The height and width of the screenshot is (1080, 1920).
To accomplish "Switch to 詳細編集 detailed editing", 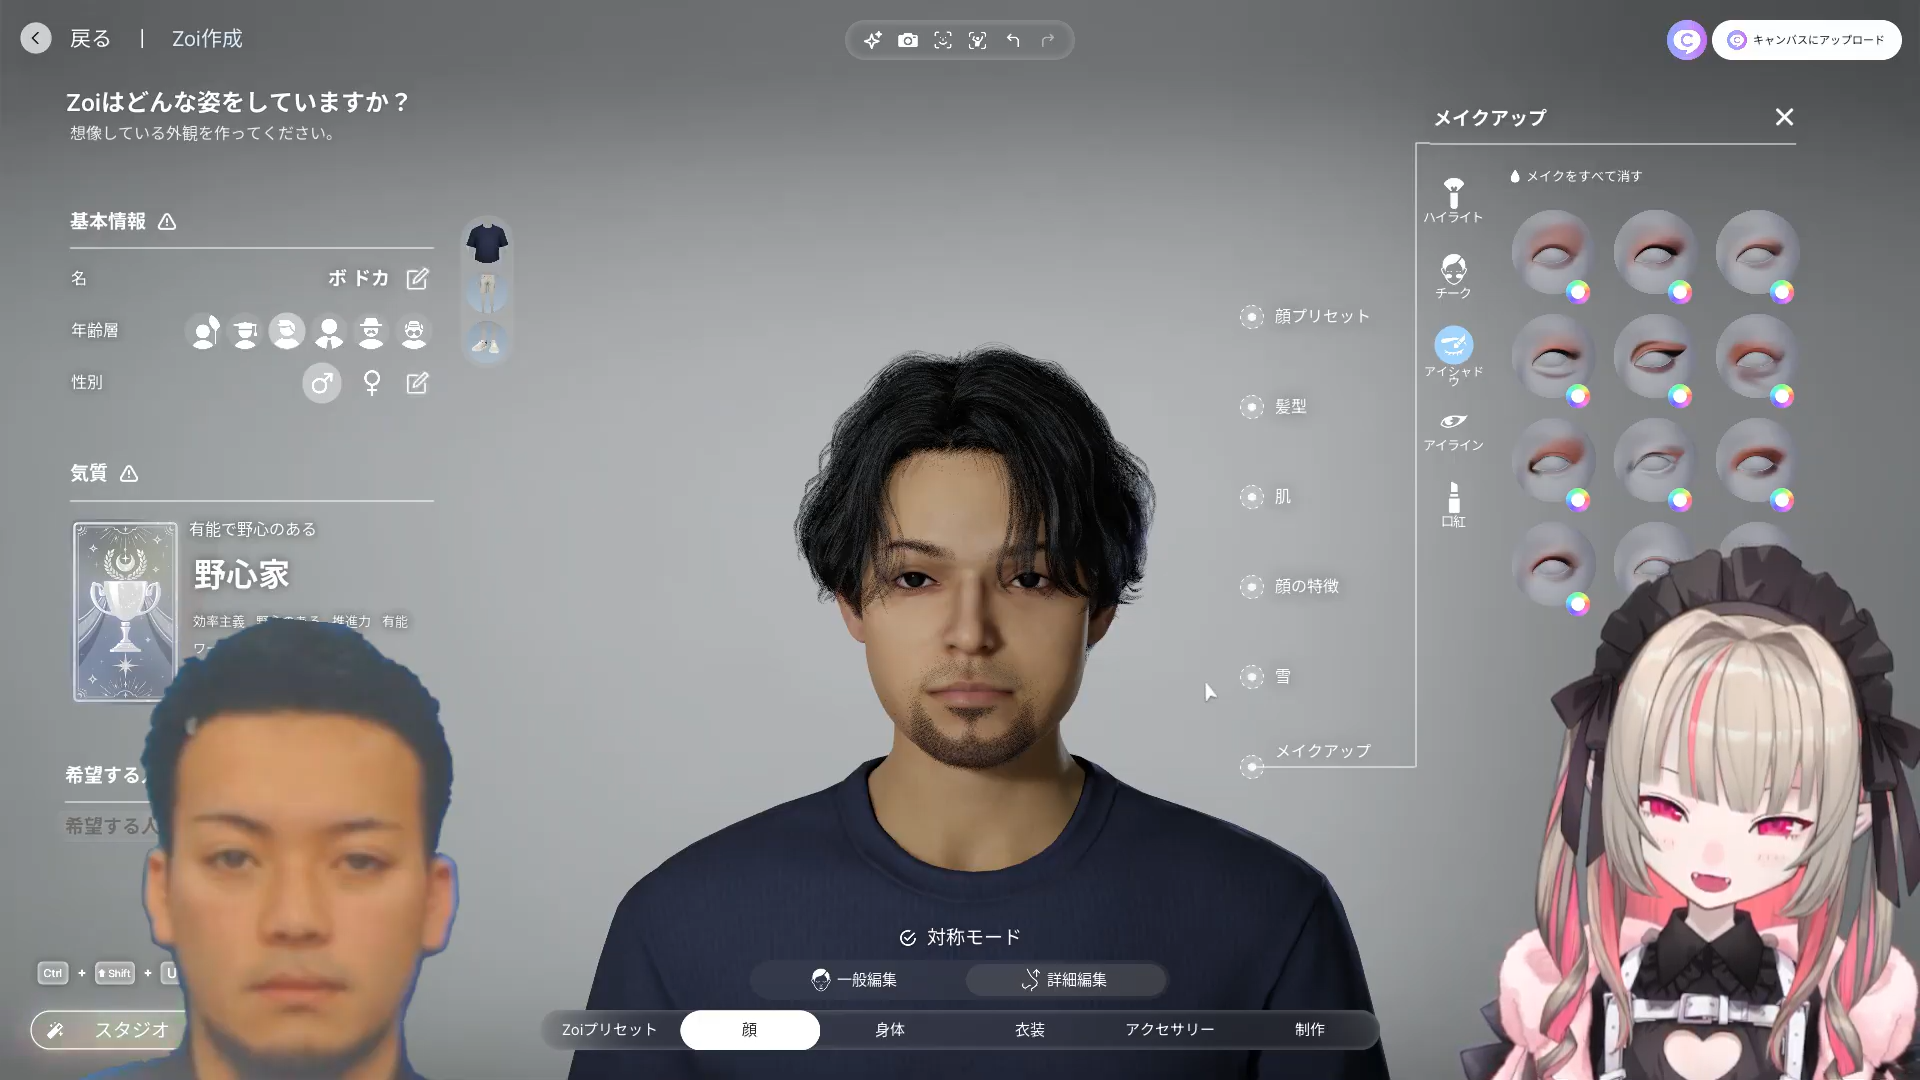I will [1065, 980].
